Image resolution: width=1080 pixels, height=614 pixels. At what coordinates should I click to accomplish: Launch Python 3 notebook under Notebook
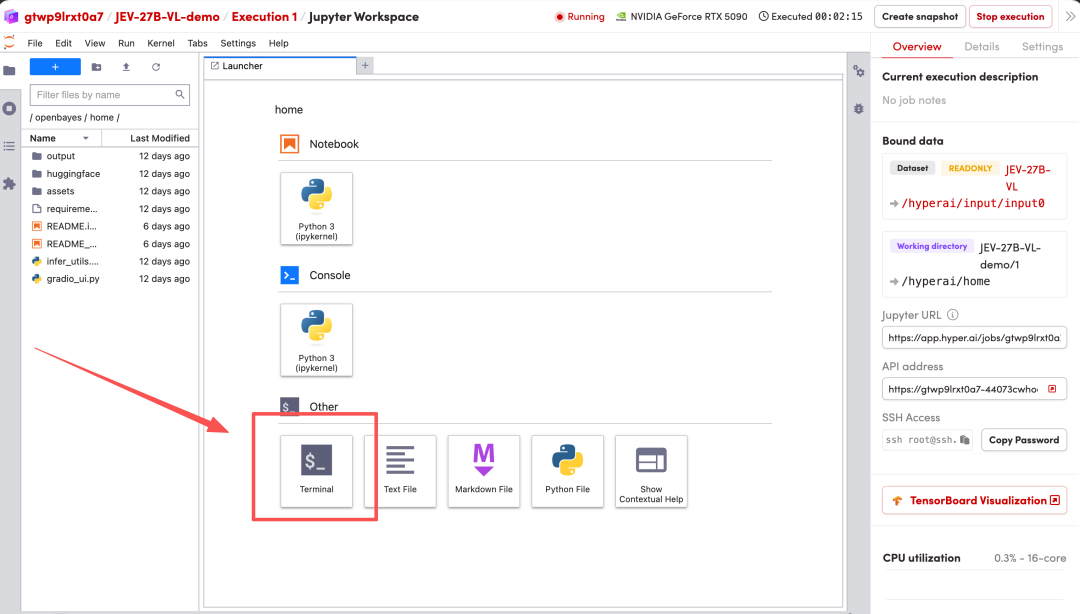[x=316, y=209]
